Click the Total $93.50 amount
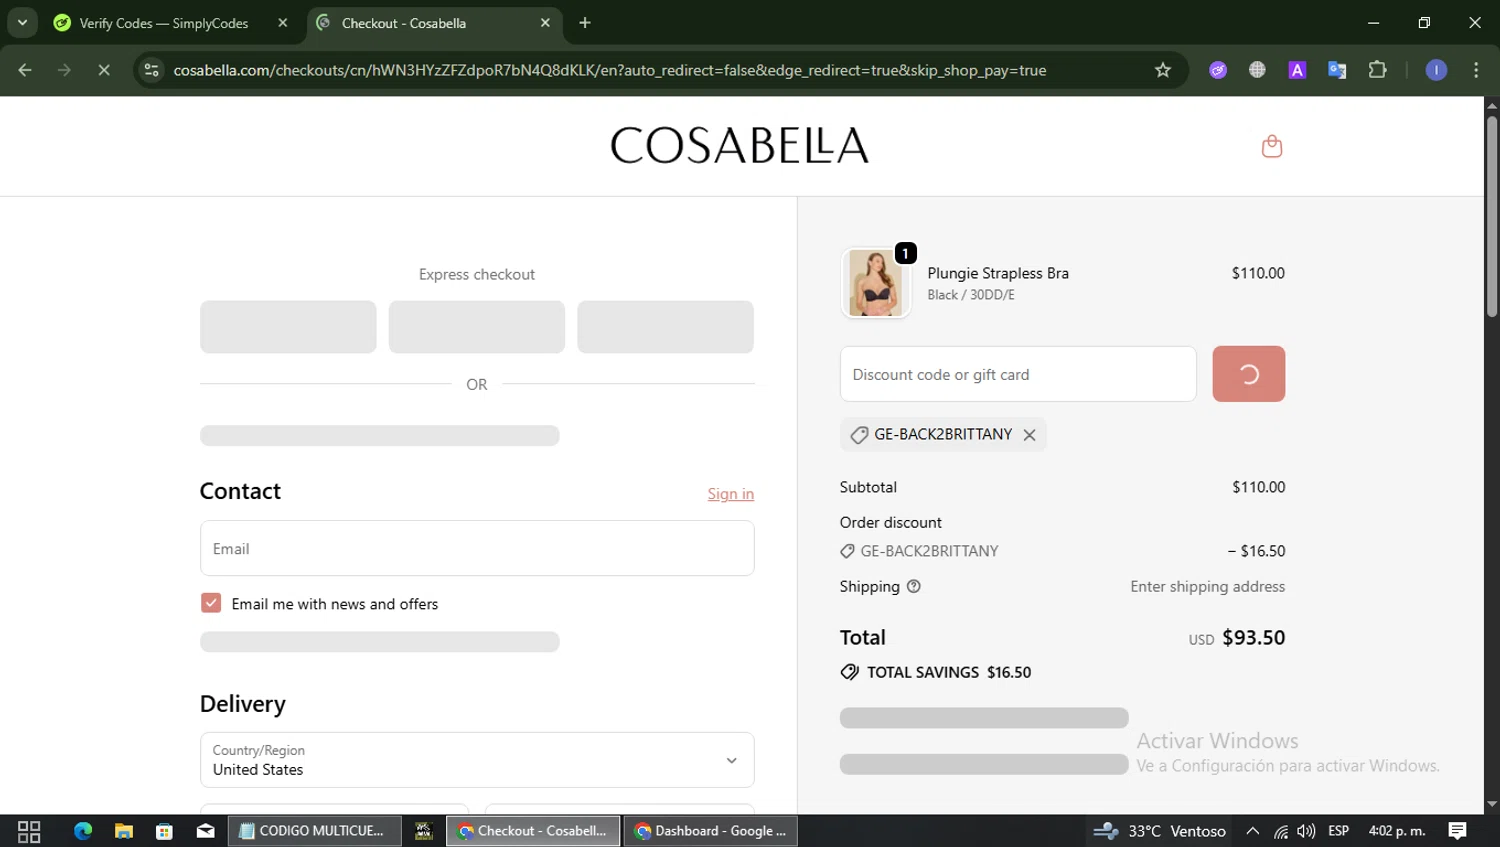1500x847 pixels. (1253, 638)
